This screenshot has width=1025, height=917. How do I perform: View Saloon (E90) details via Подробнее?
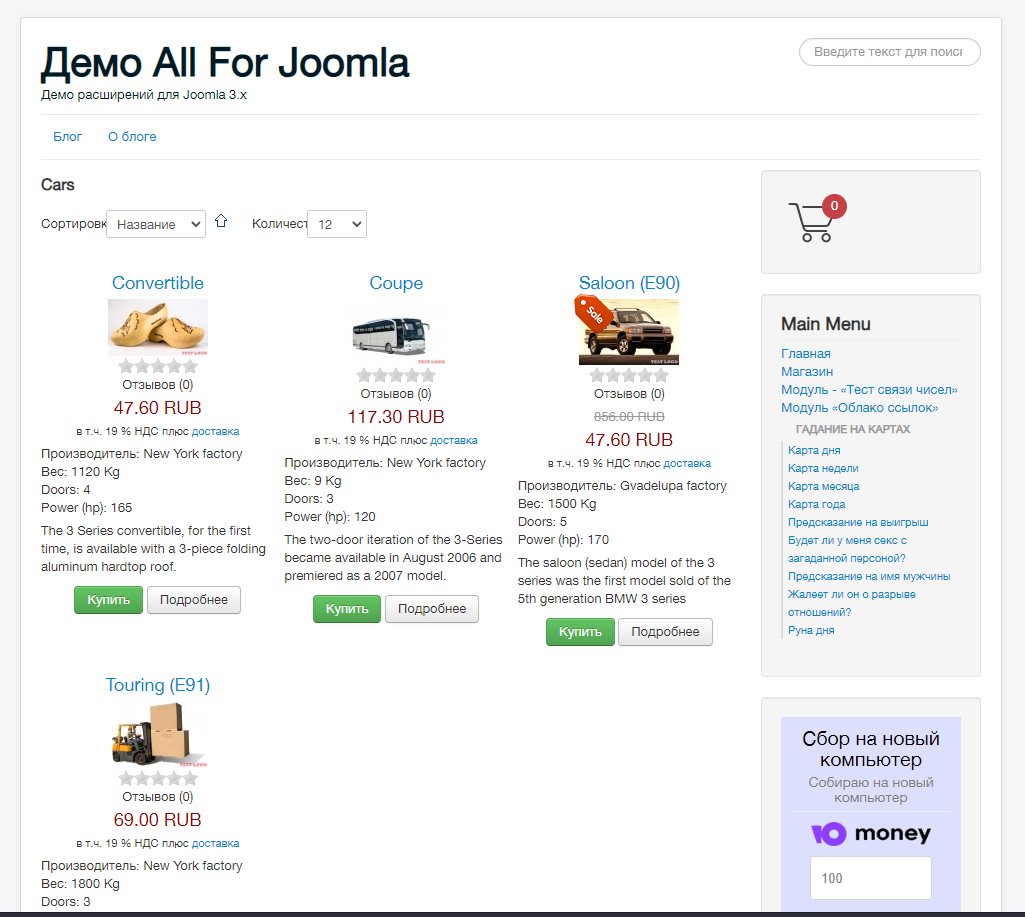(x=665, y=632)
